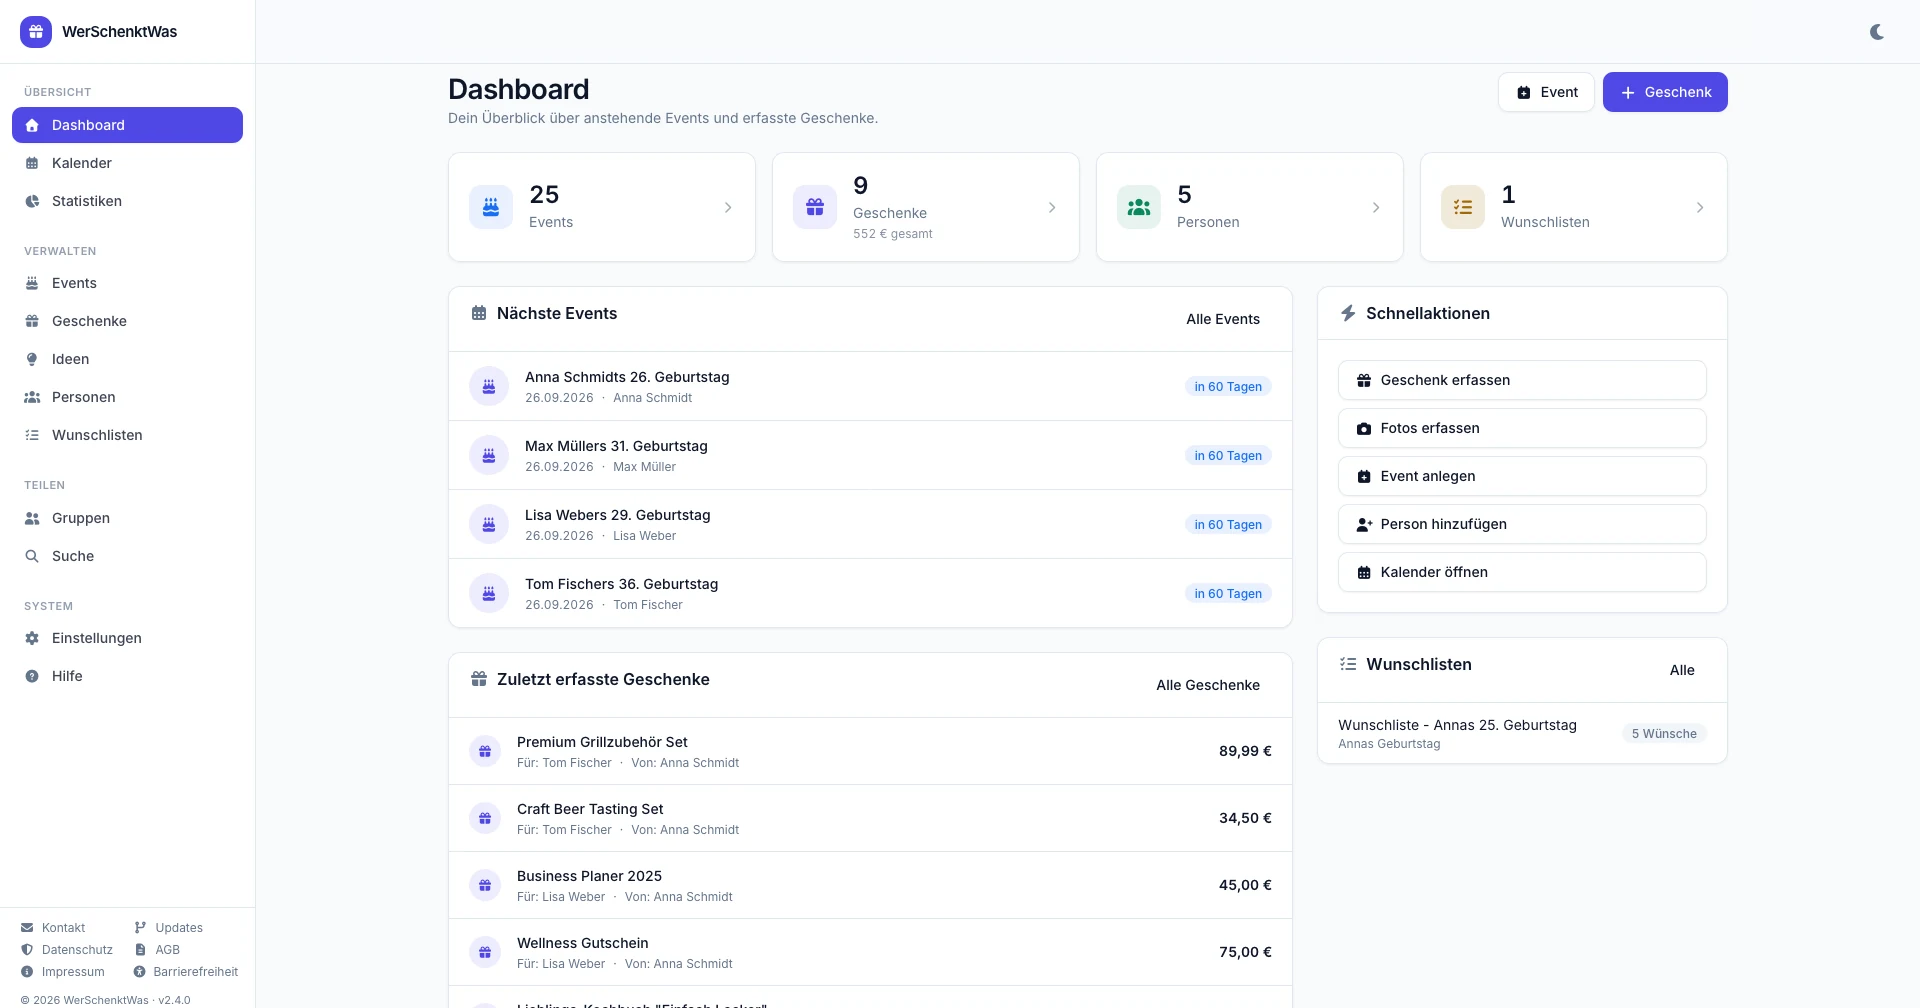Open the Datenschutz footer link
Image resolution: width=1920 pixels, height=1008 pixels.
tap(67, 950)
